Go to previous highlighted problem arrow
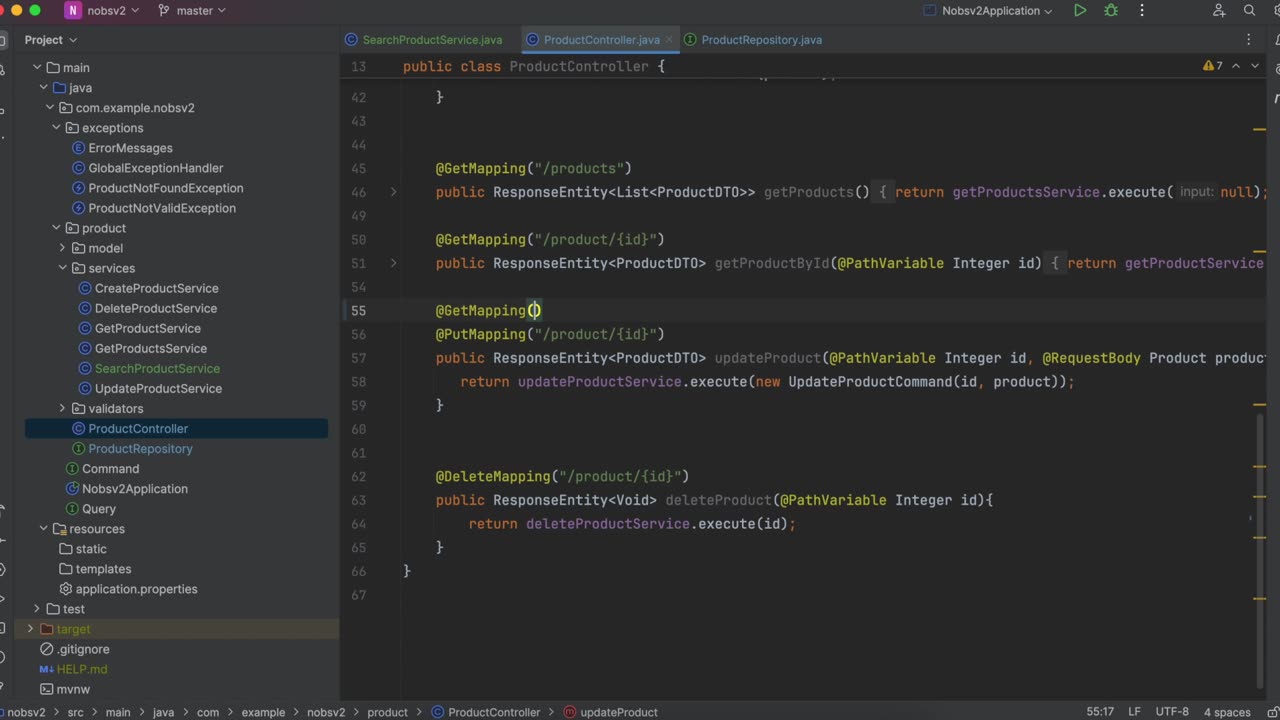The height and width of the screenshot is (720, 1280). click(1236, 66)
